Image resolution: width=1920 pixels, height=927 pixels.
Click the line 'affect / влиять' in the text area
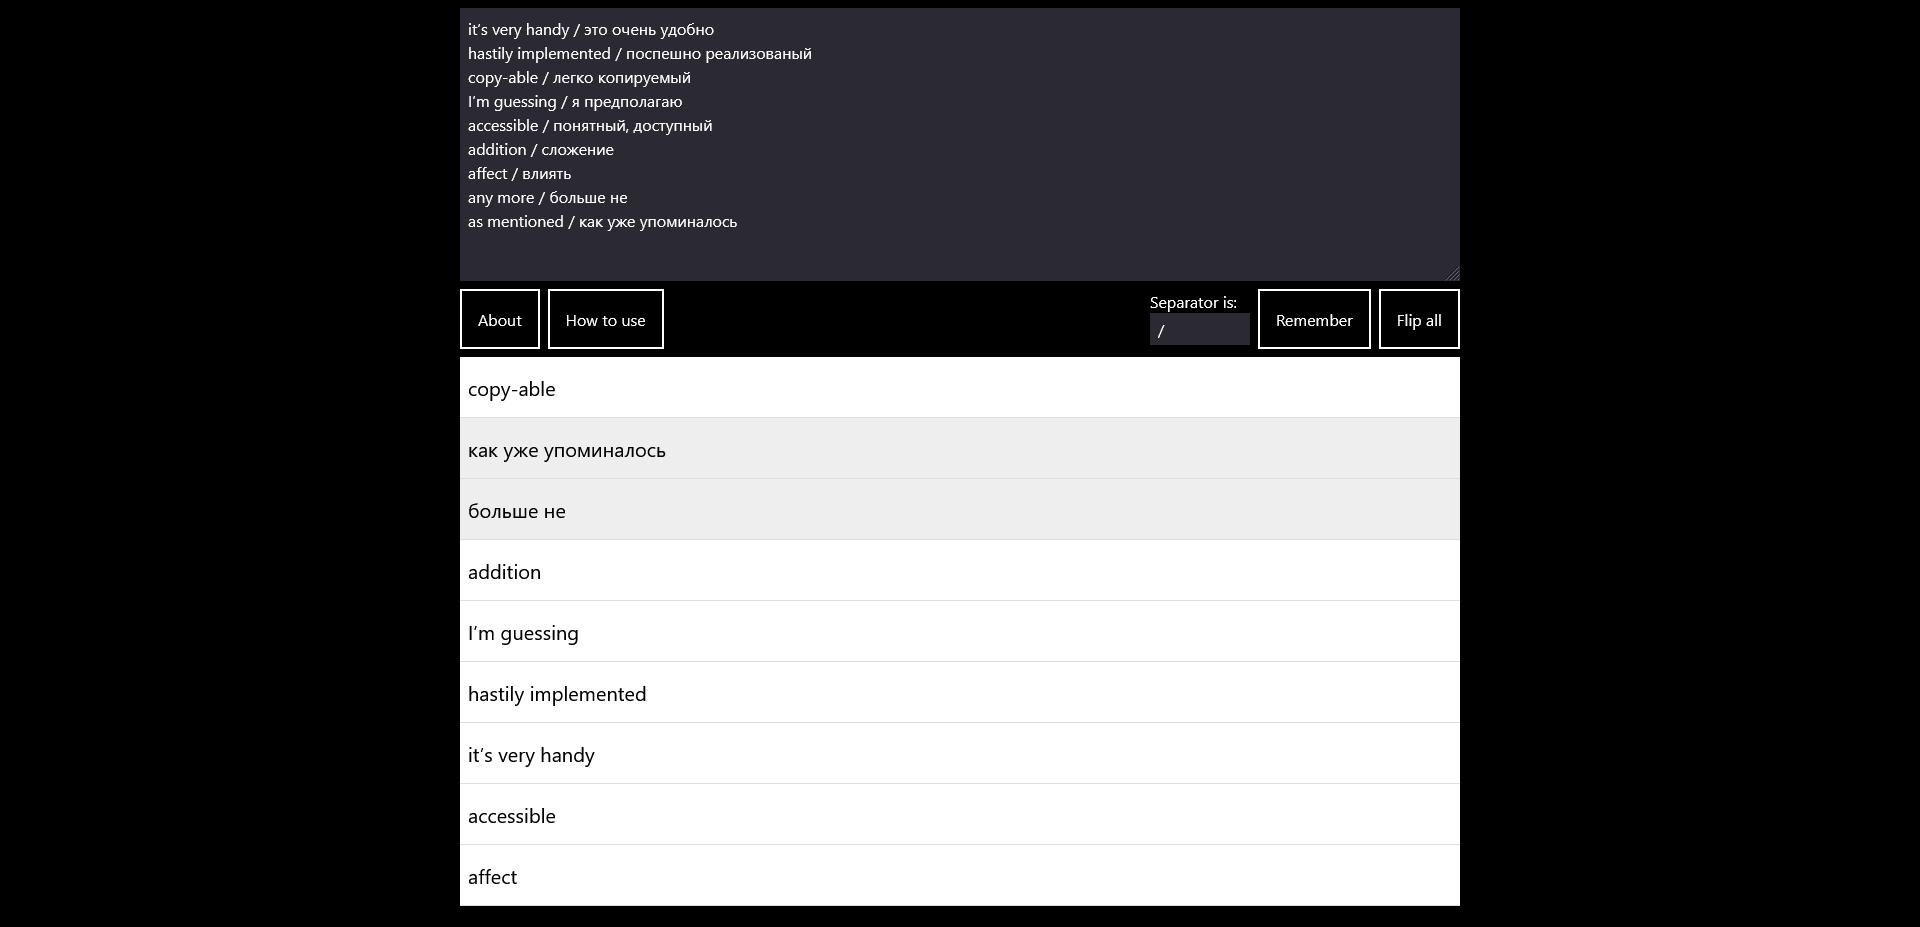[x=519, y=173]
